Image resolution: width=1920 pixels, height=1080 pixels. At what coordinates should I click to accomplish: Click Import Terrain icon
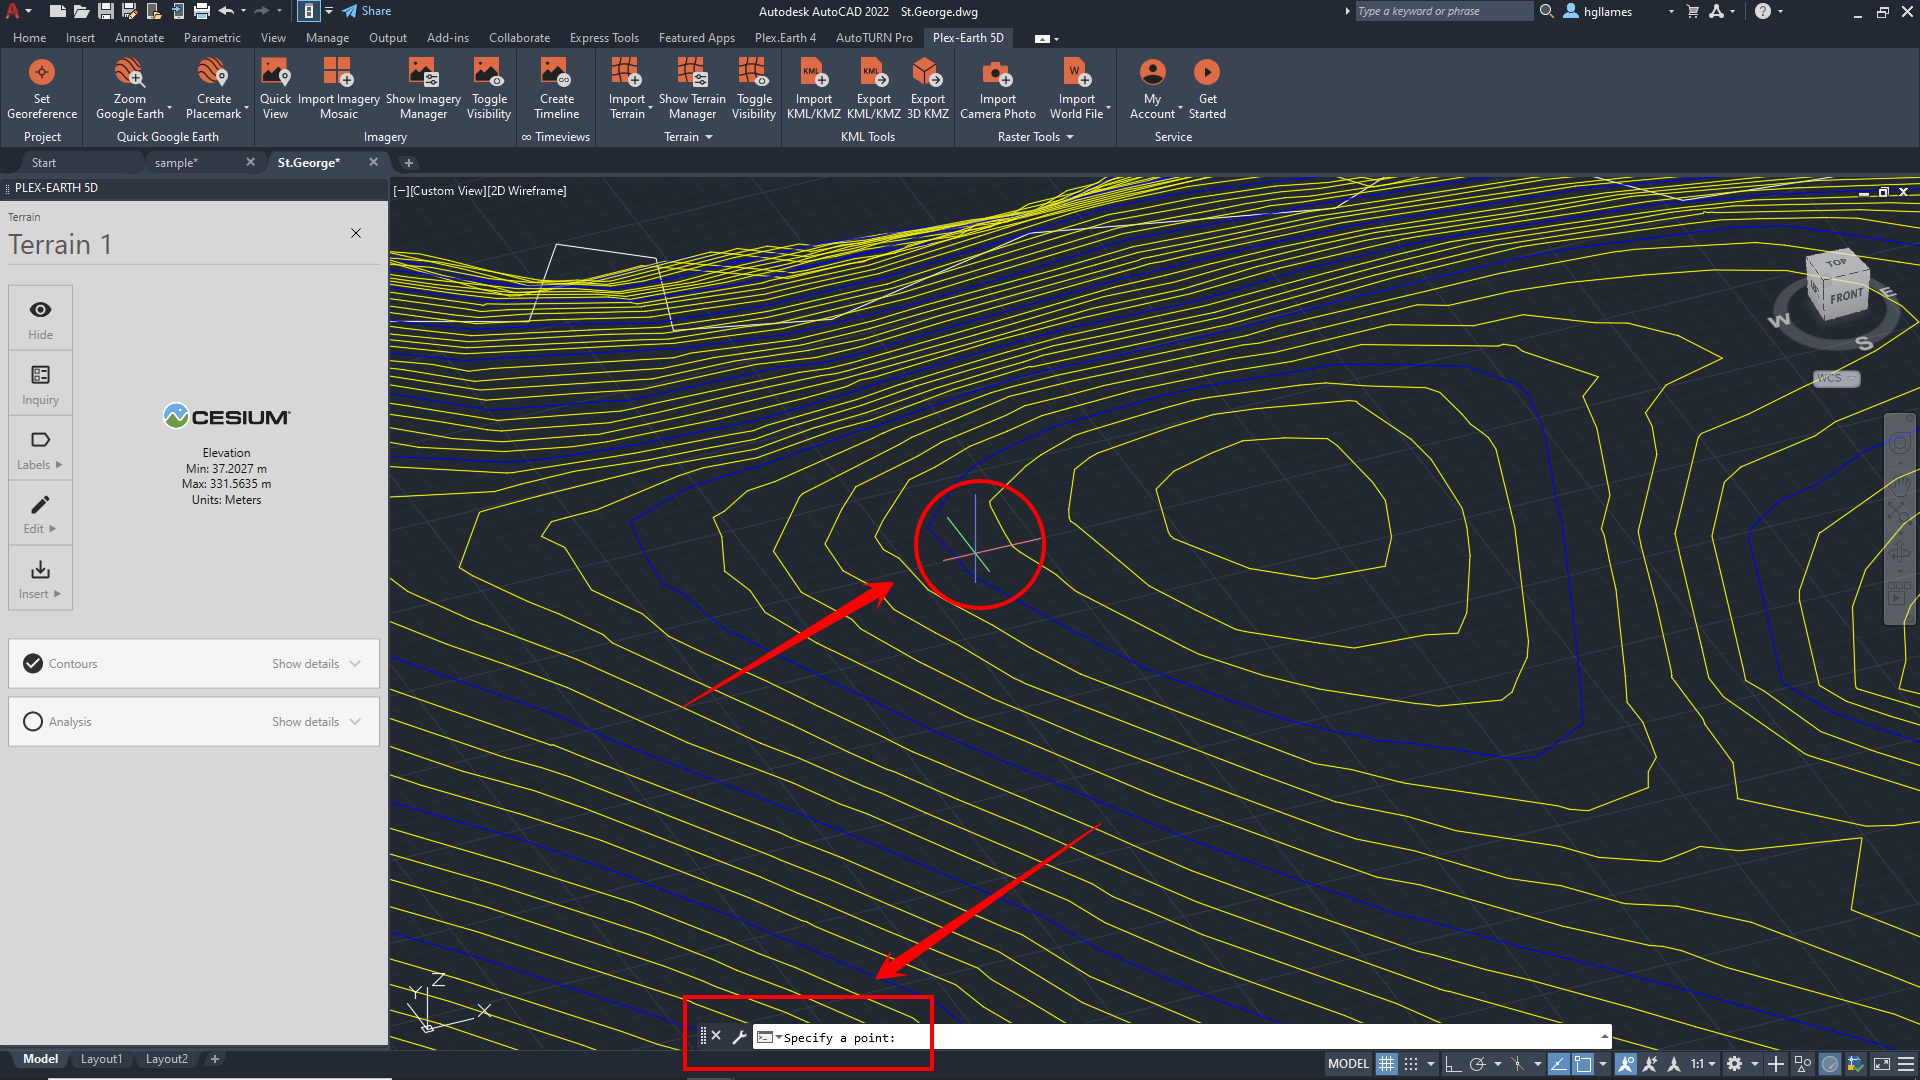coord(626,72)
